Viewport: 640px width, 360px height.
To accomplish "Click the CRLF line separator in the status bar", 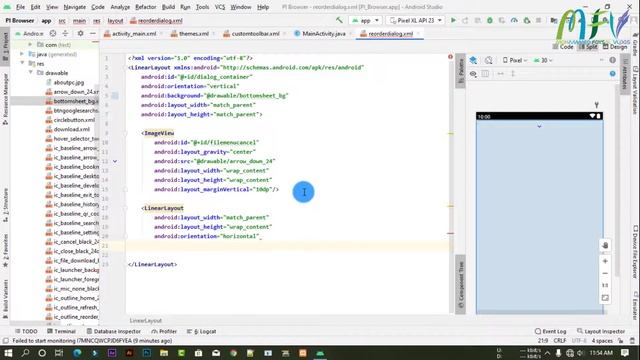I will (x=560, y=340).
